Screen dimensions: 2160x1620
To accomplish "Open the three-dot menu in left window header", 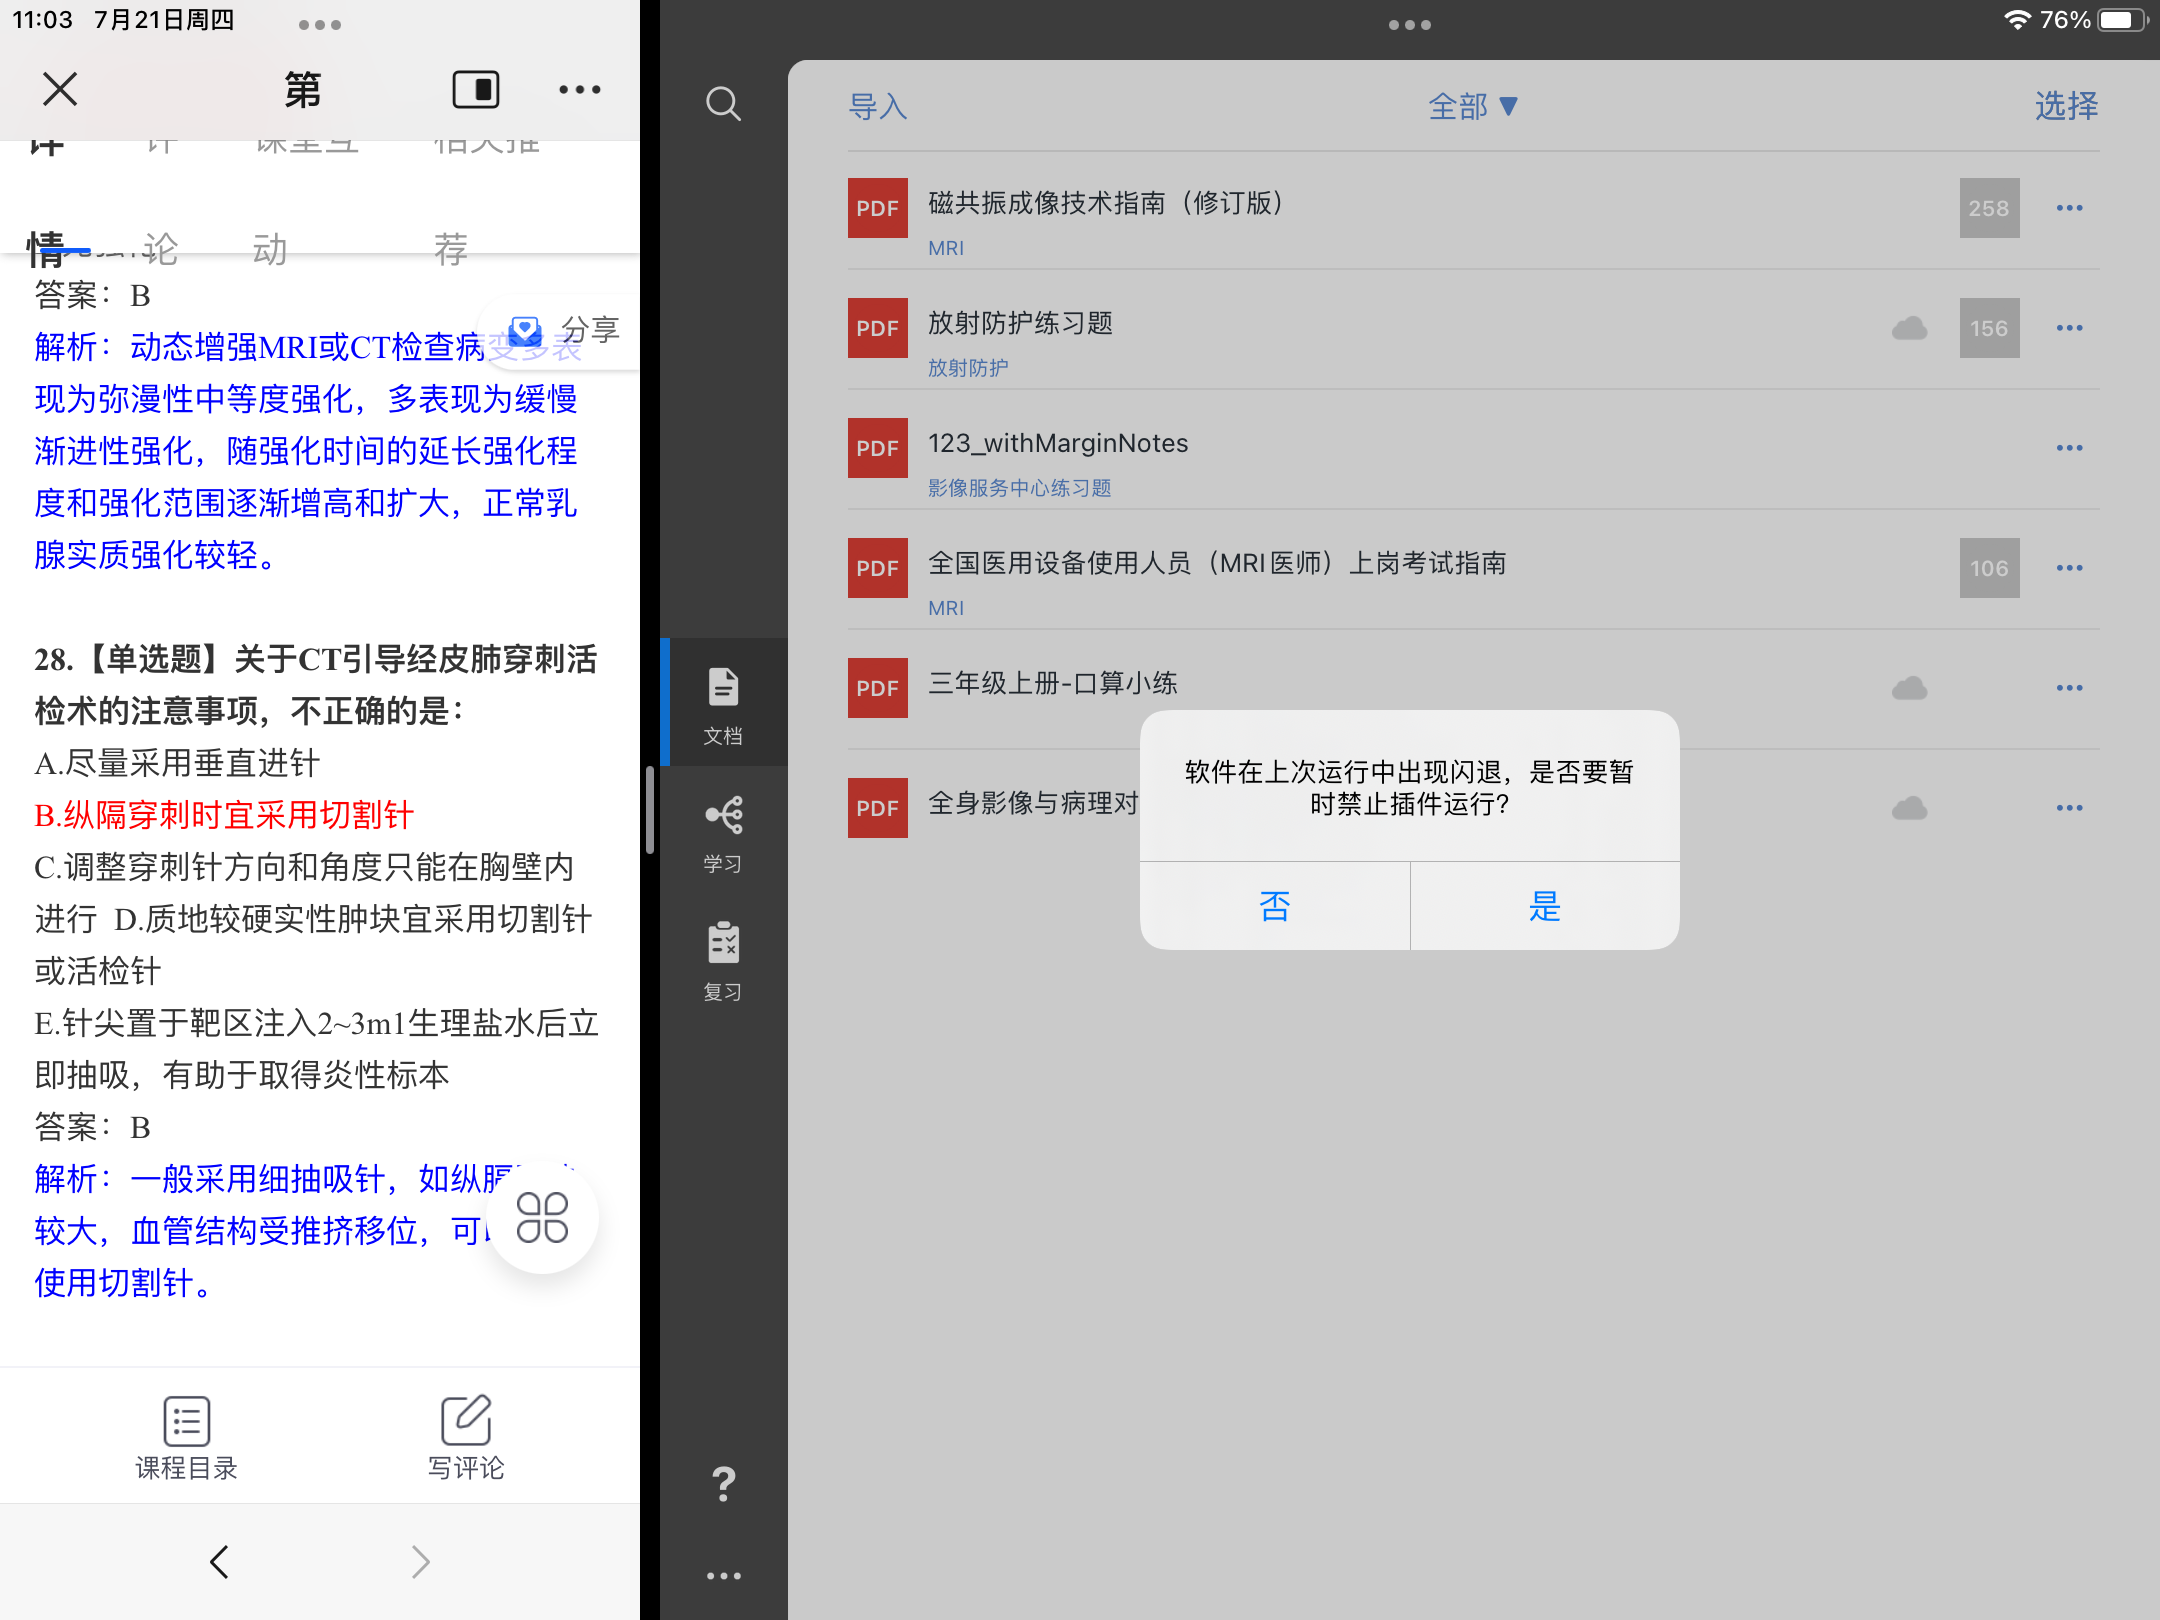I will (x=580, y=89).
